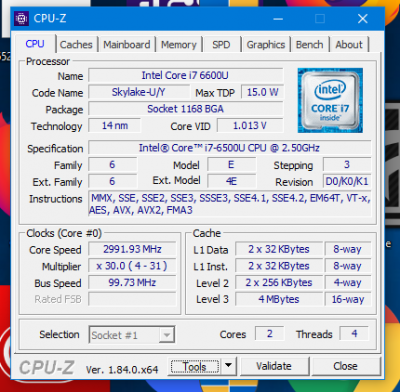
Task: Select the Memory tab
Action: [179, 45]
